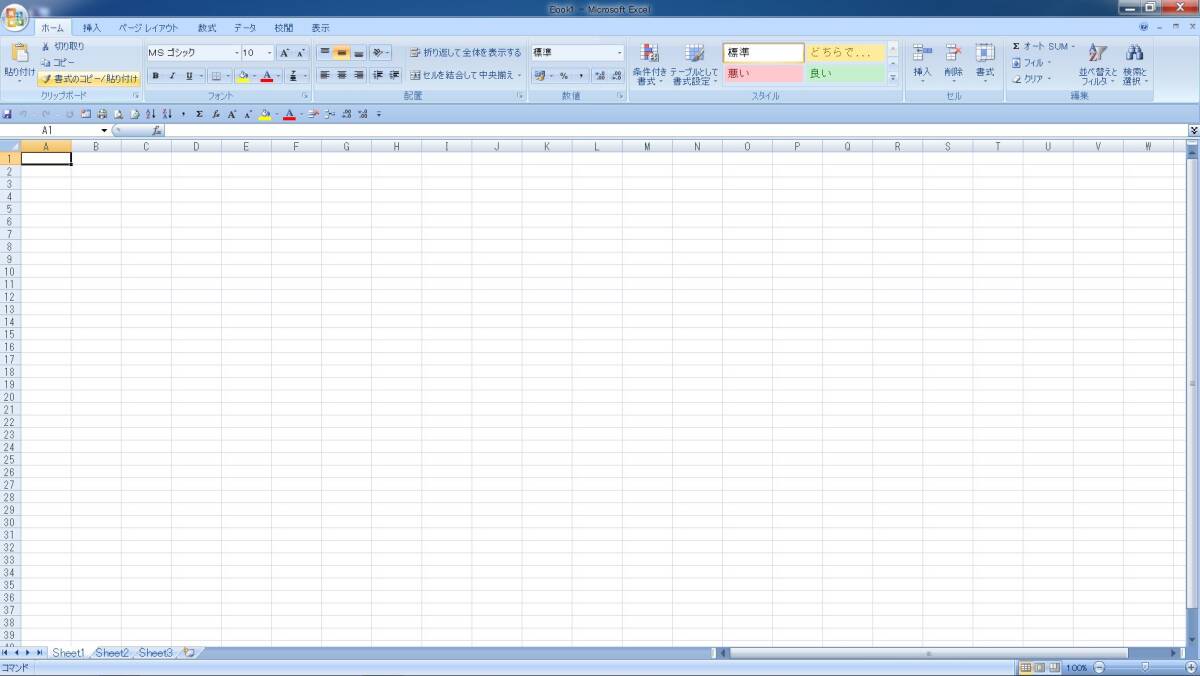1200x676 pixels.
Task: Select the Sheet2 worksheet tab
Action: [x=112, y=653]
